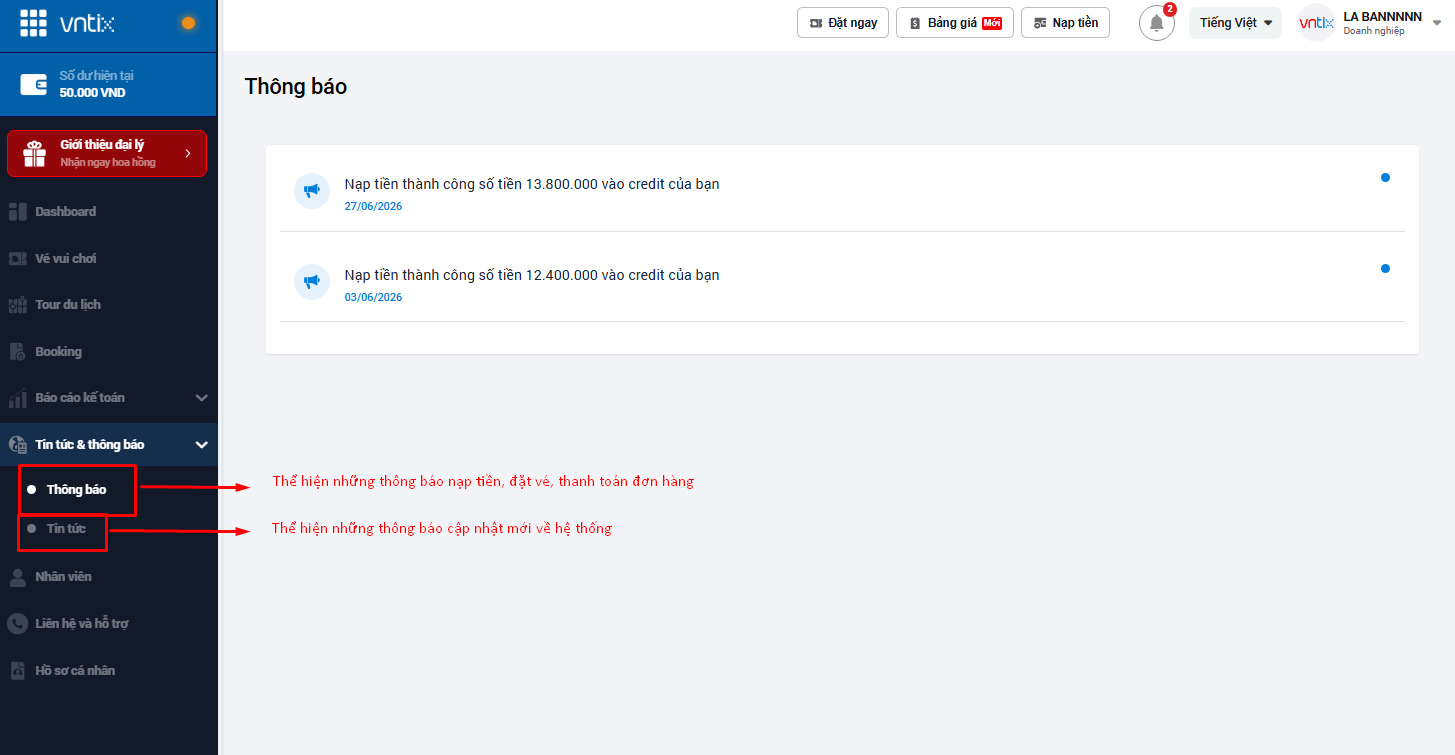1455x755 pixels.
Task: Click the Đặt ngay button
Action: [x=843, y=23]
